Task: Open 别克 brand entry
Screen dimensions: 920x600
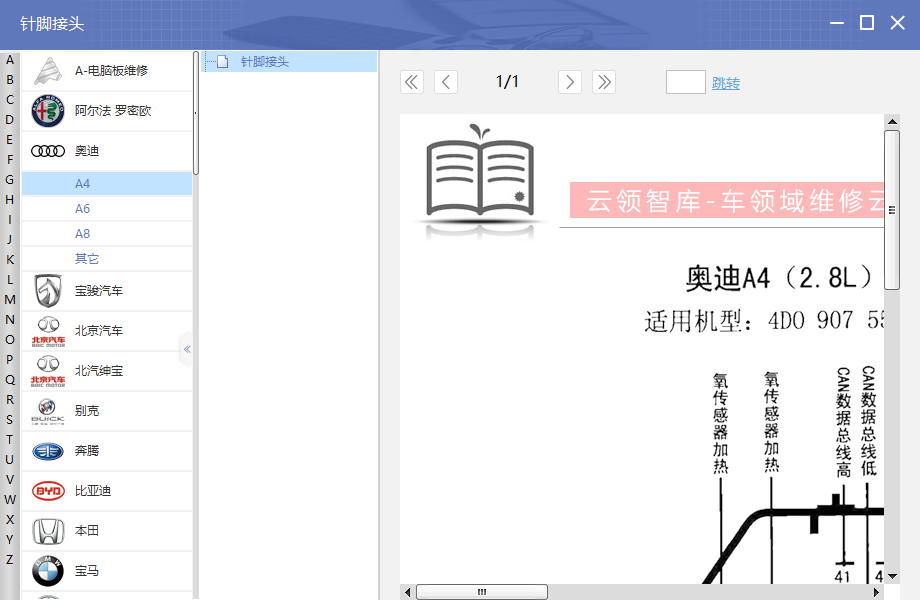Action: tap(107, 411)
